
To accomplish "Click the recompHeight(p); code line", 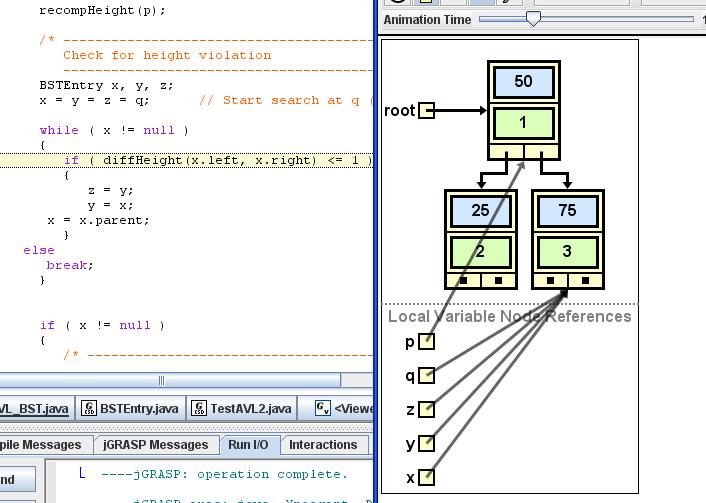I will click(x=102, y=10).
